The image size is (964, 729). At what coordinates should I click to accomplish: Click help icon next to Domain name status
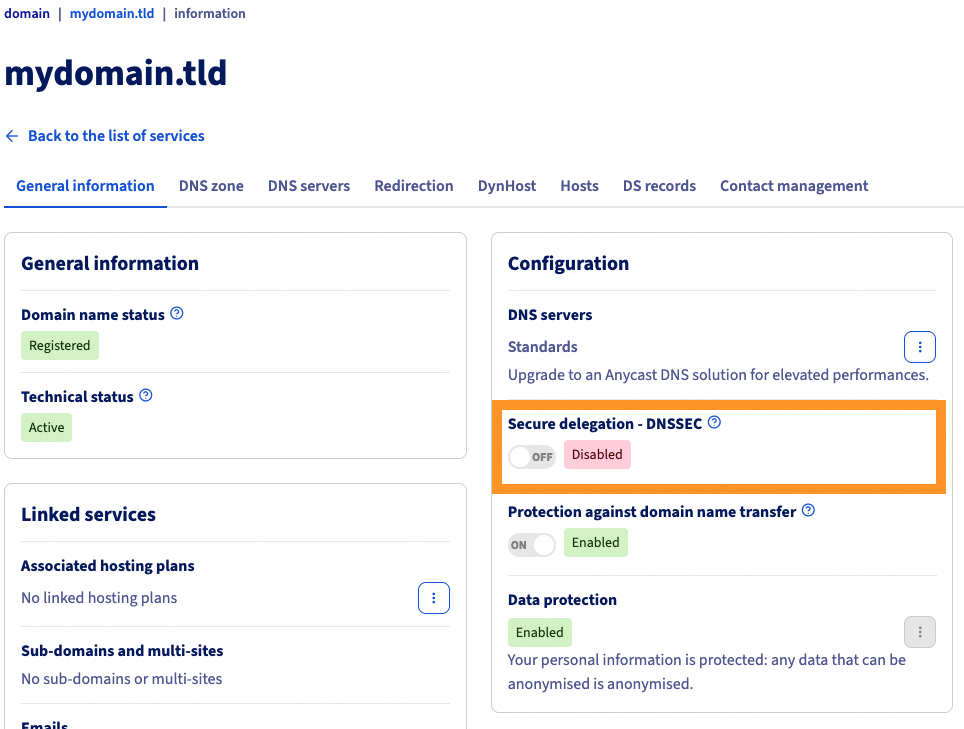177,313
